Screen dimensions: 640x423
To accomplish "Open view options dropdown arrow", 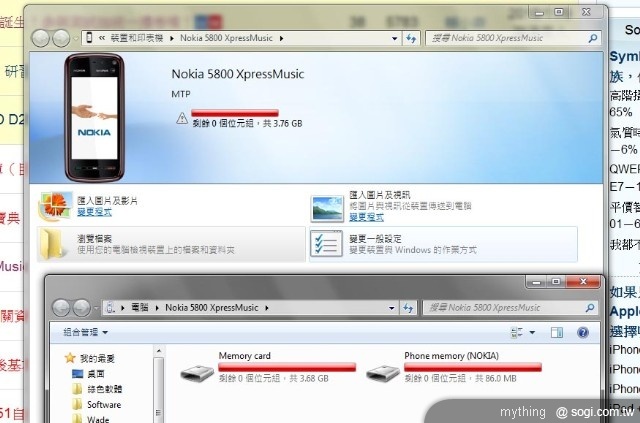I will pos(532,332).
